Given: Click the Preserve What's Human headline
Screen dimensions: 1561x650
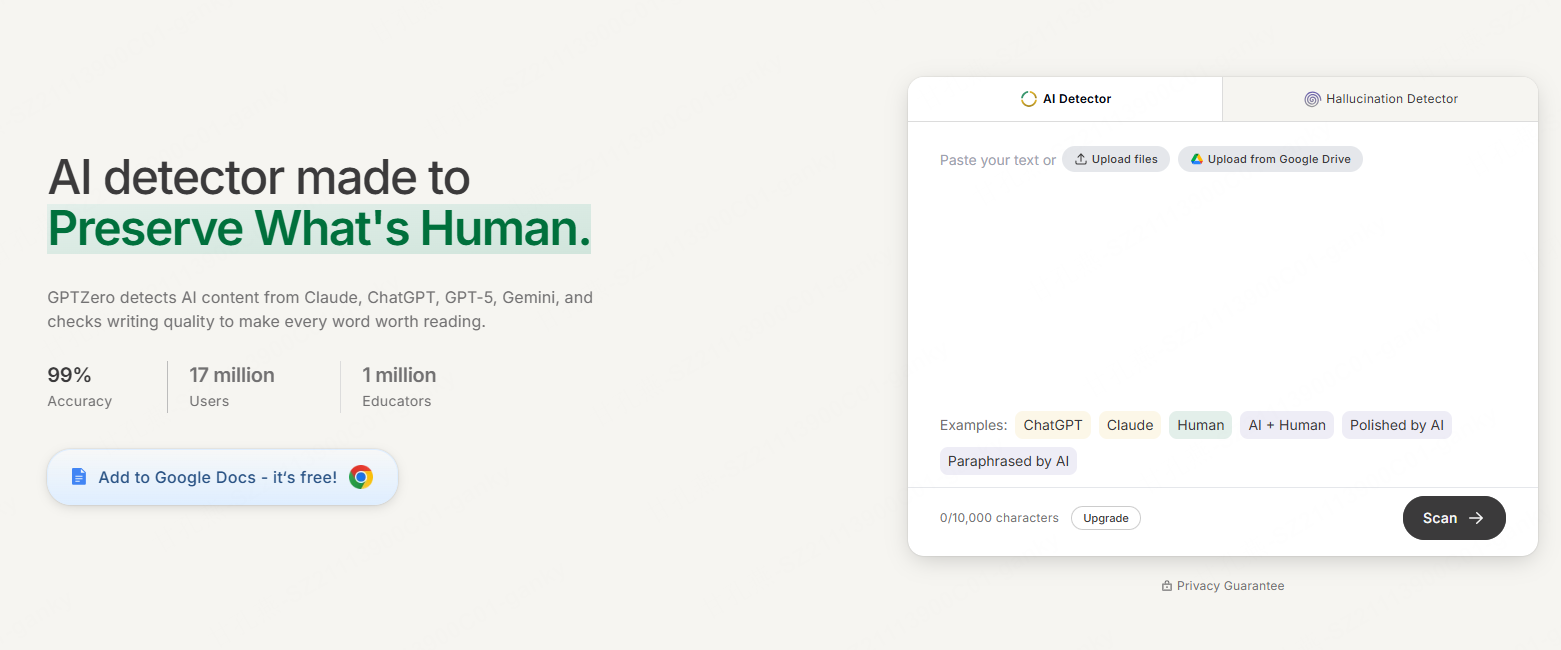Looking at the screenshot, I should point(319,228).
